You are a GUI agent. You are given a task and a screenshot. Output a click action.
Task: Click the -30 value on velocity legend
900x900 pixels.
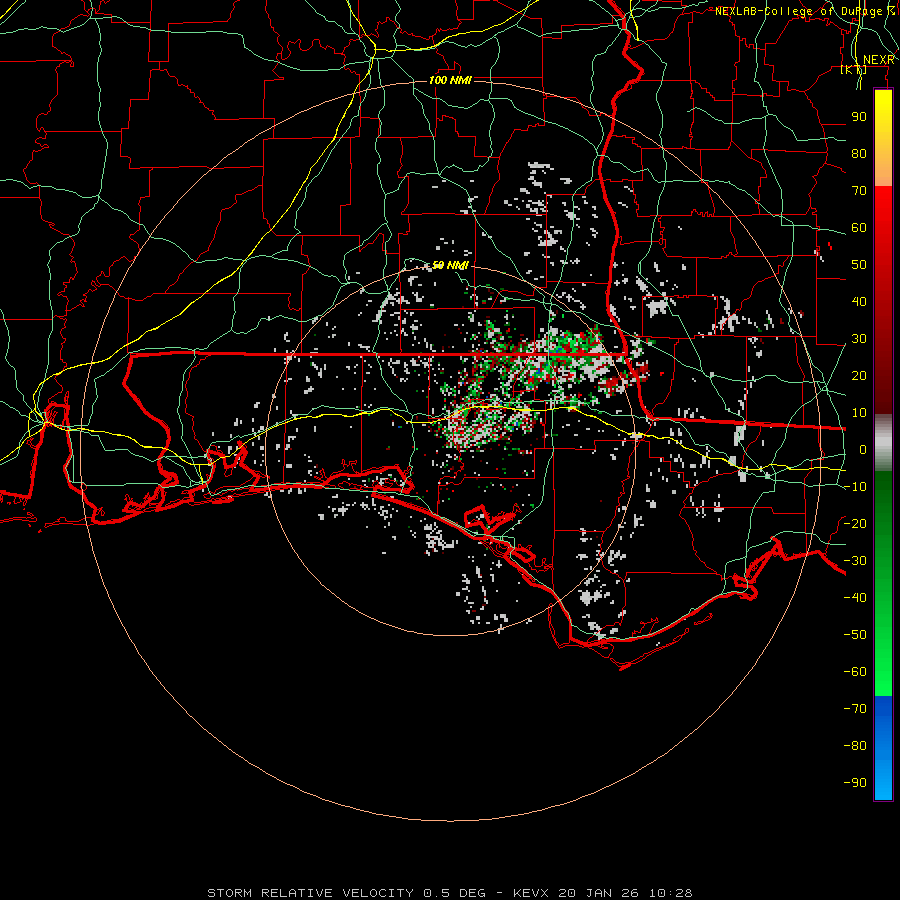click(855, 561)
